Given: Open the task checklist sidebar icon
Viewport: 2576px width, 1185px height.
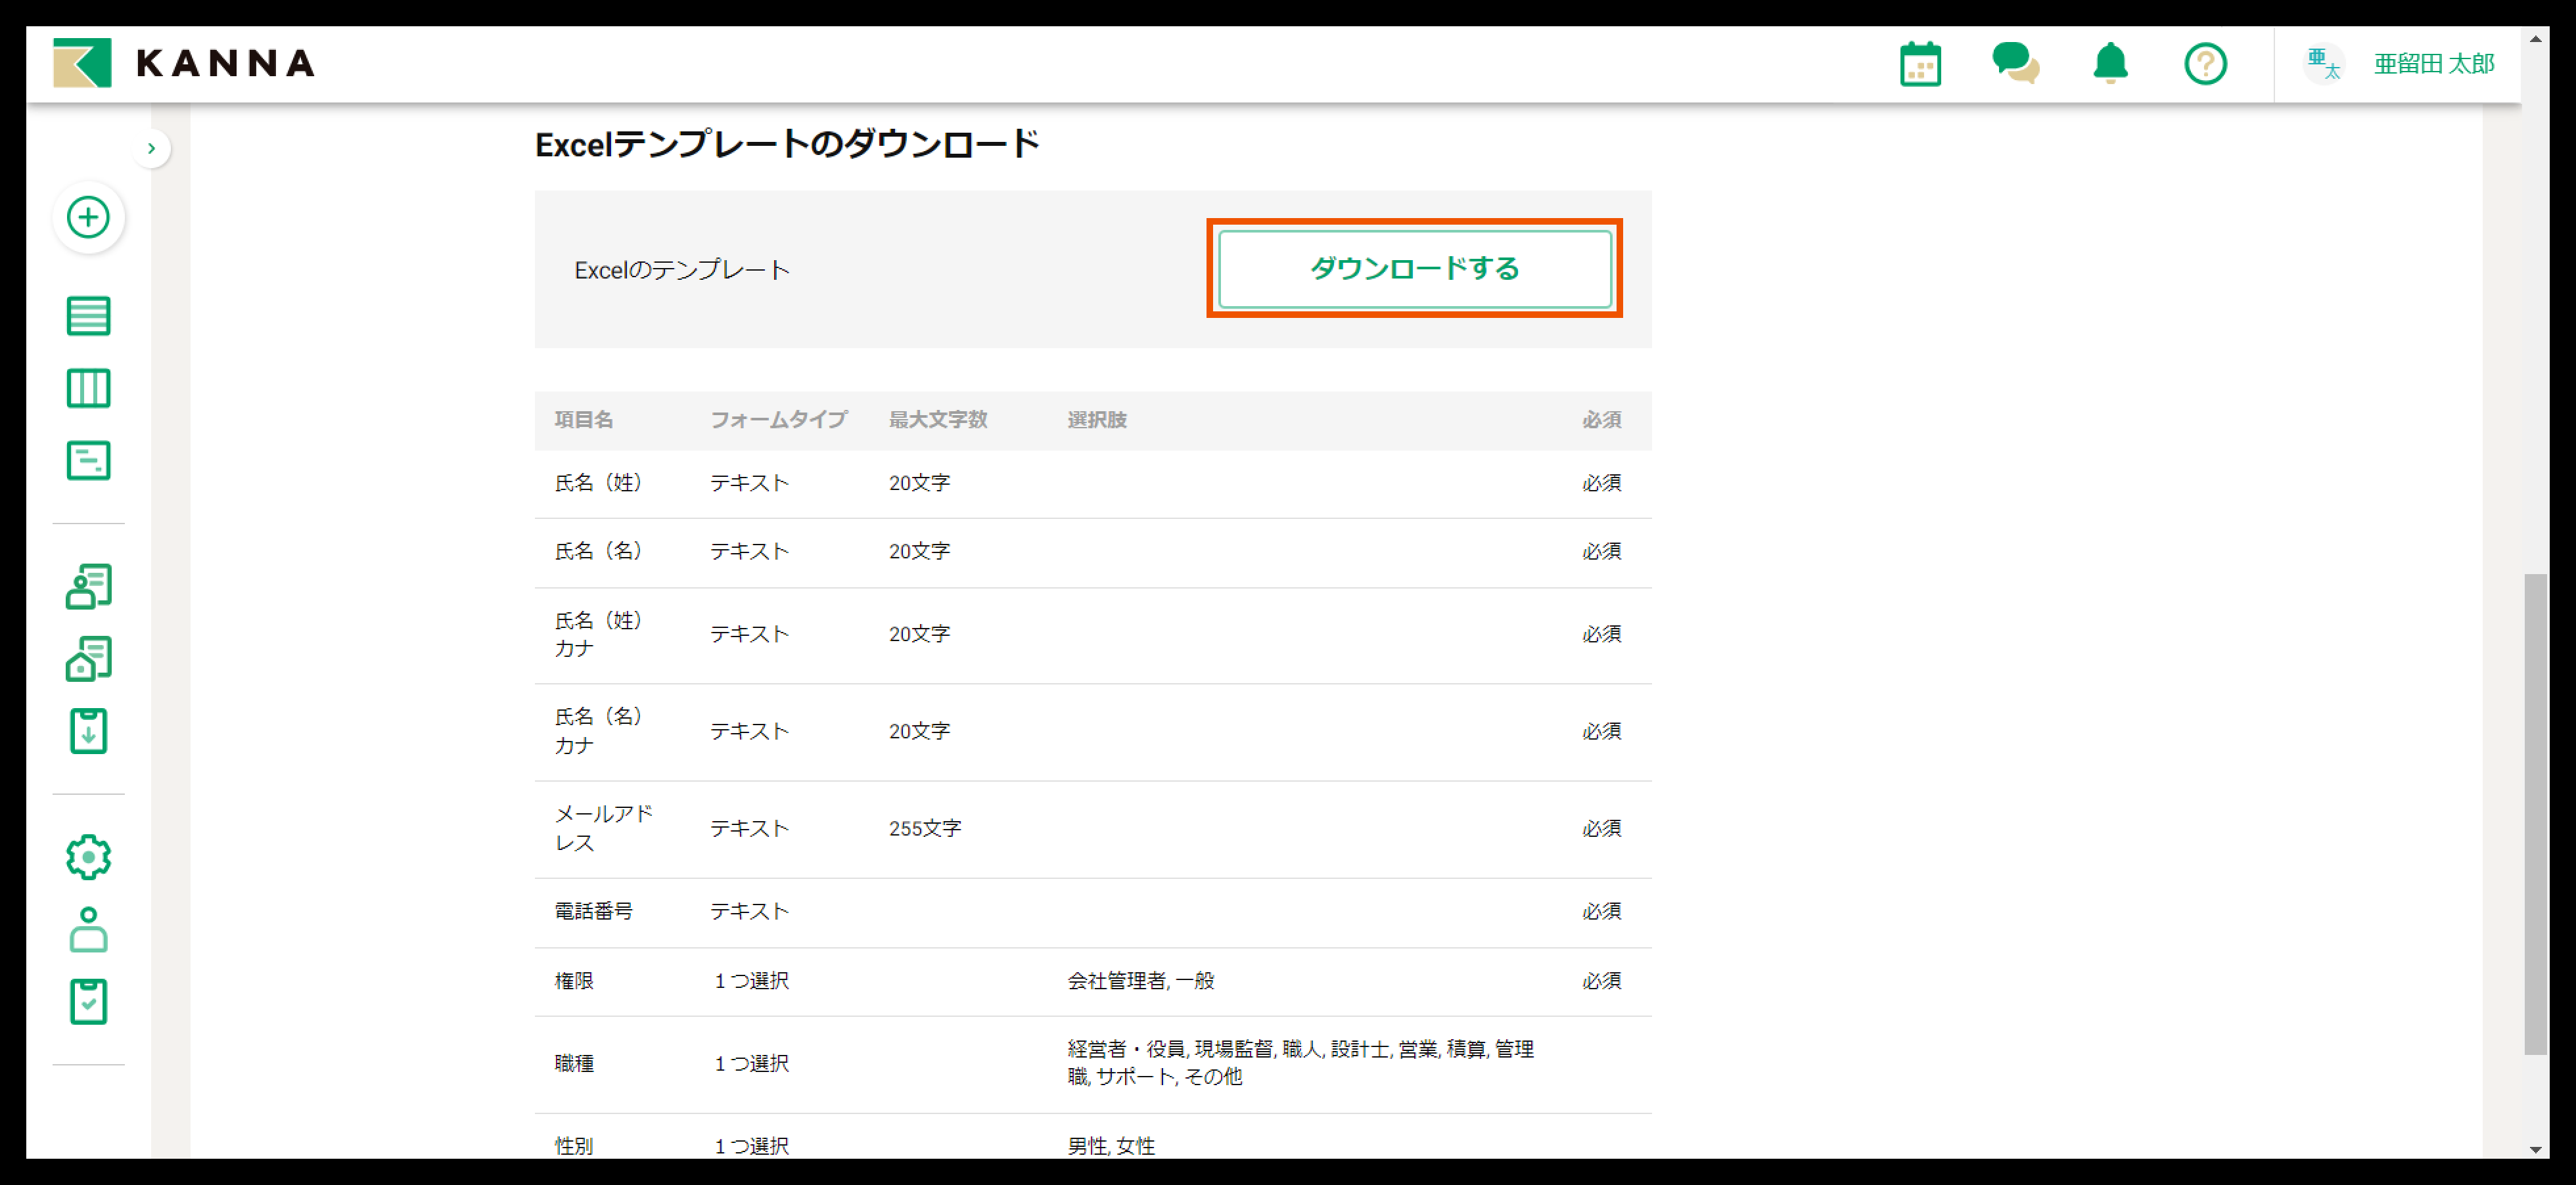Looking at the screenshot, I should point(88,1001).
